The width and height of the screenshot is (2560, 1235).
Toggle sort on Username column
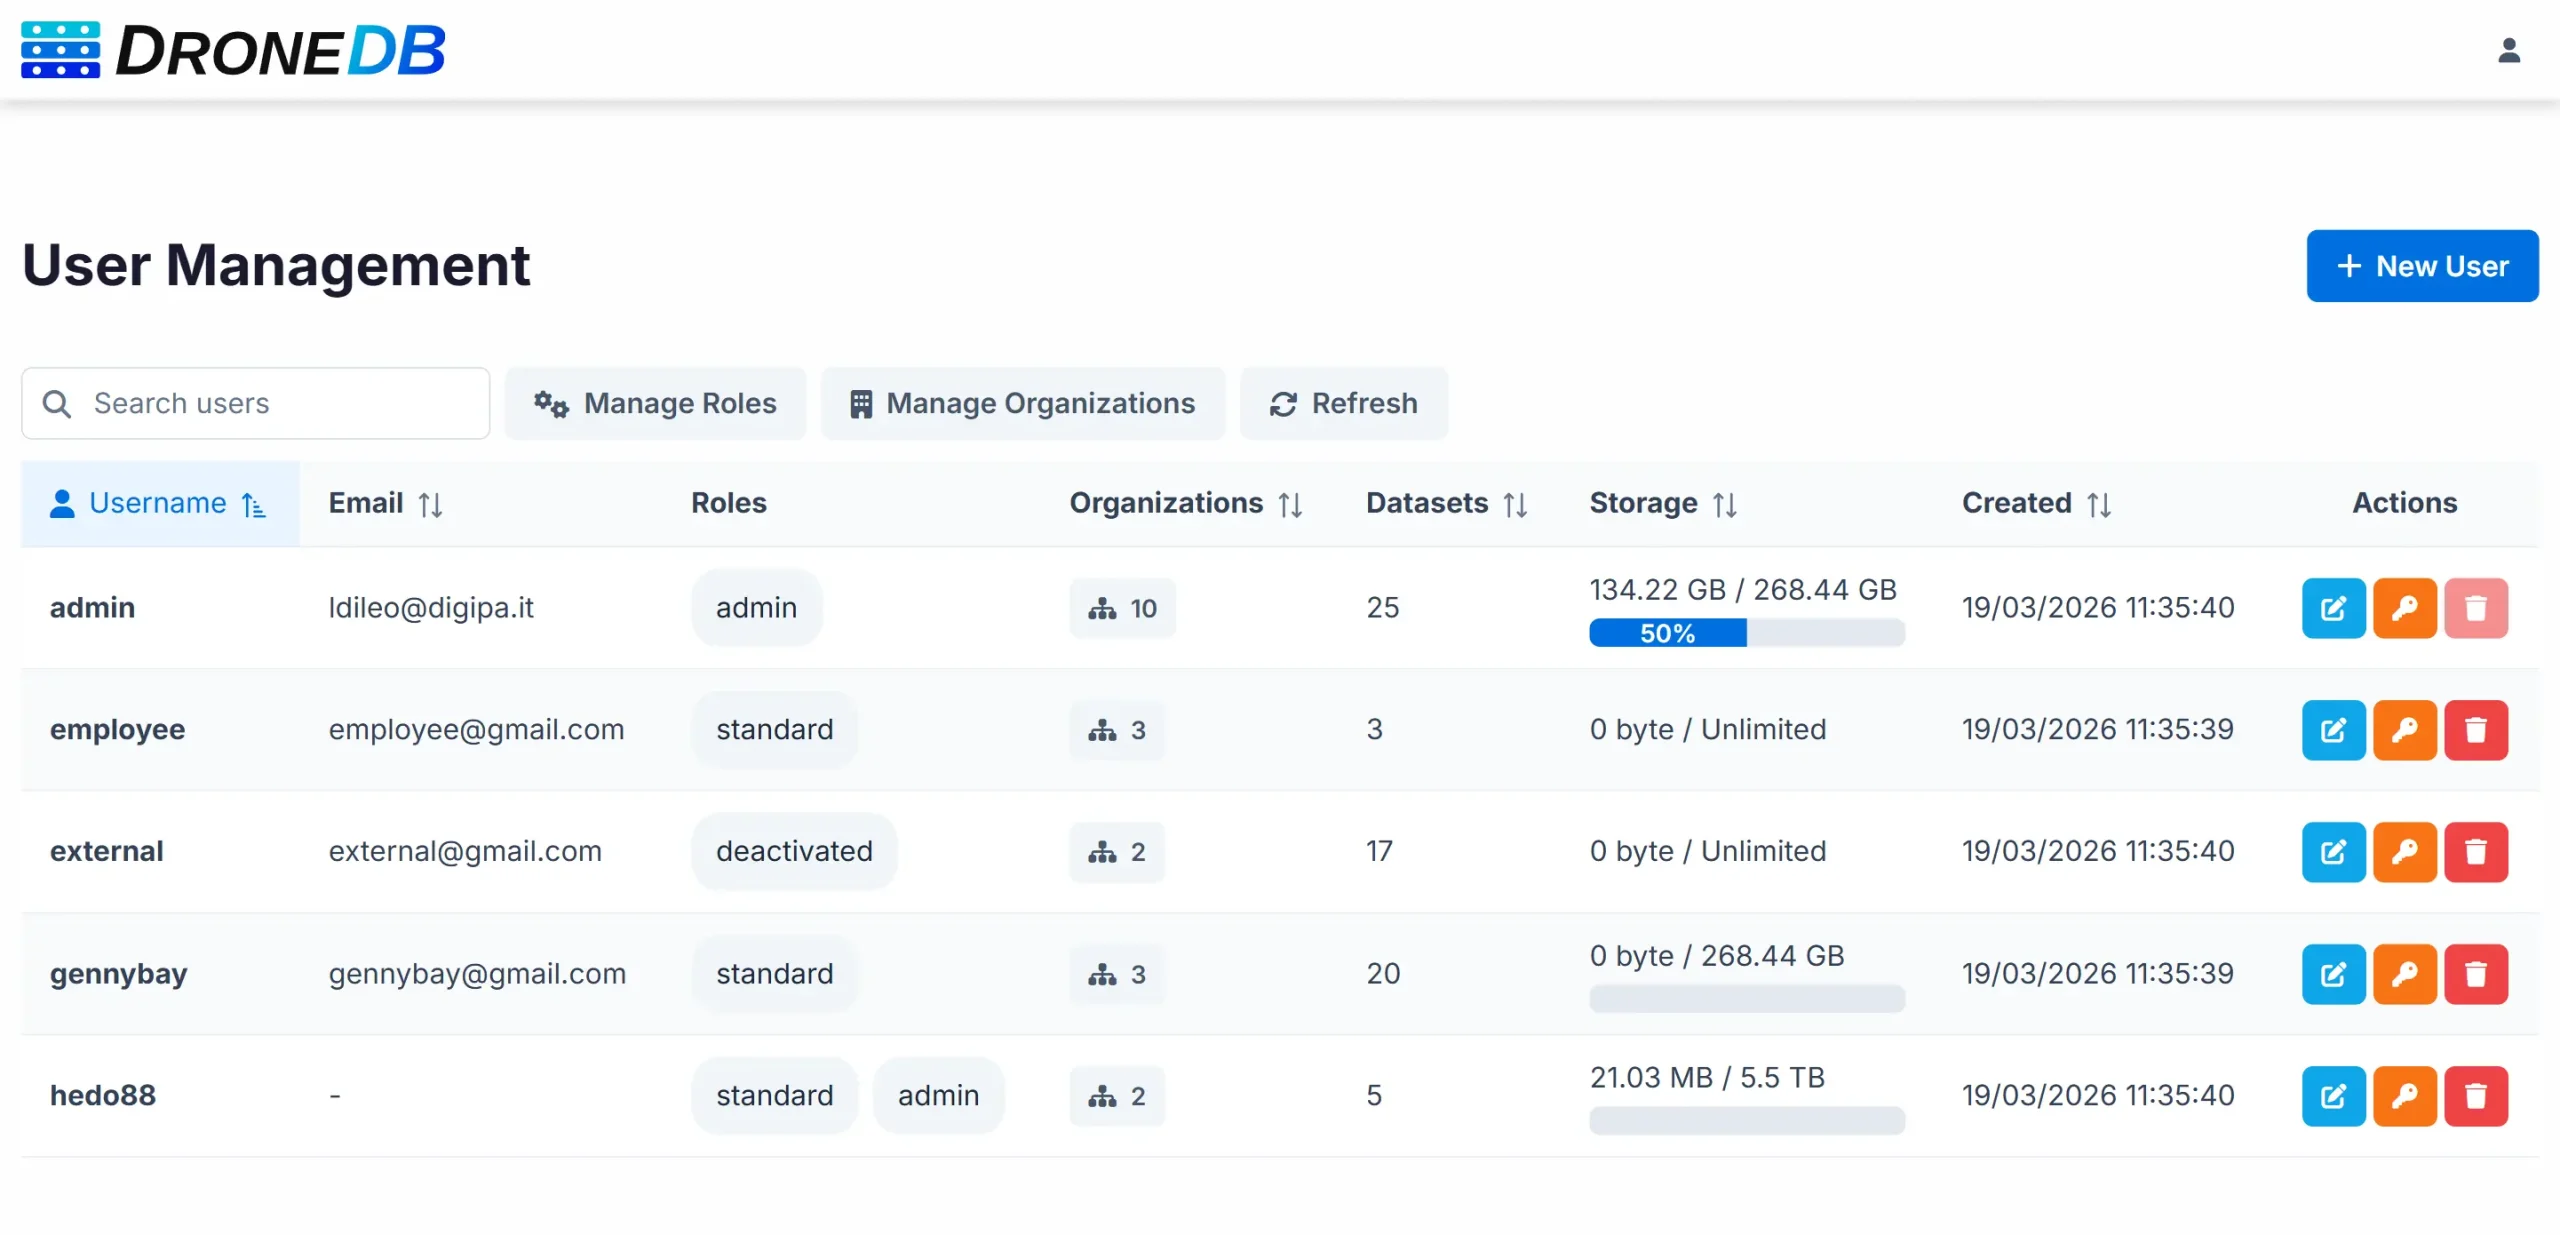click(x=158, y=503)
